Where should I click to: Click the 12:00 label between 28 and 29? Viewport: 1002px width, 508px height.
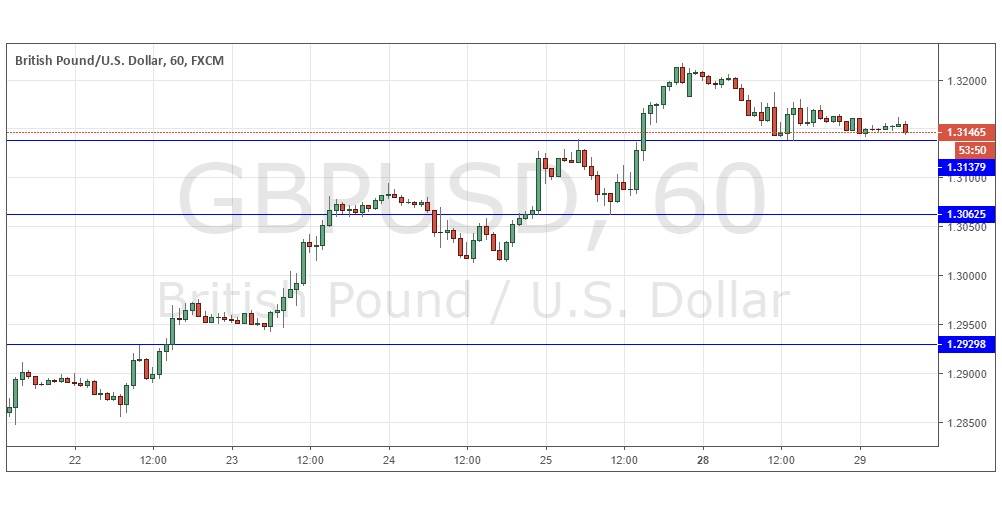click(x=781, y=461)
